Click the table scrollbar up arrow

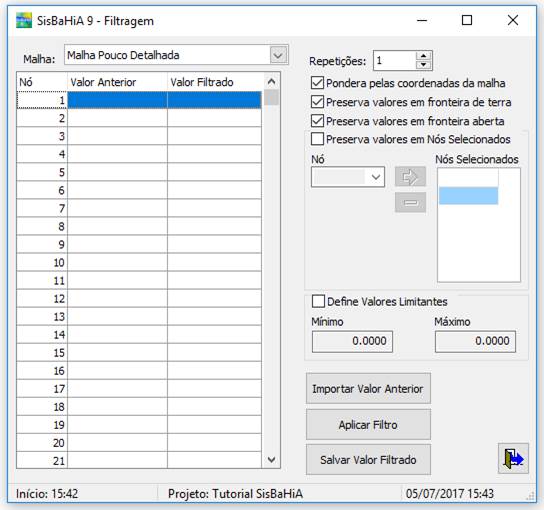pos(271,82)
